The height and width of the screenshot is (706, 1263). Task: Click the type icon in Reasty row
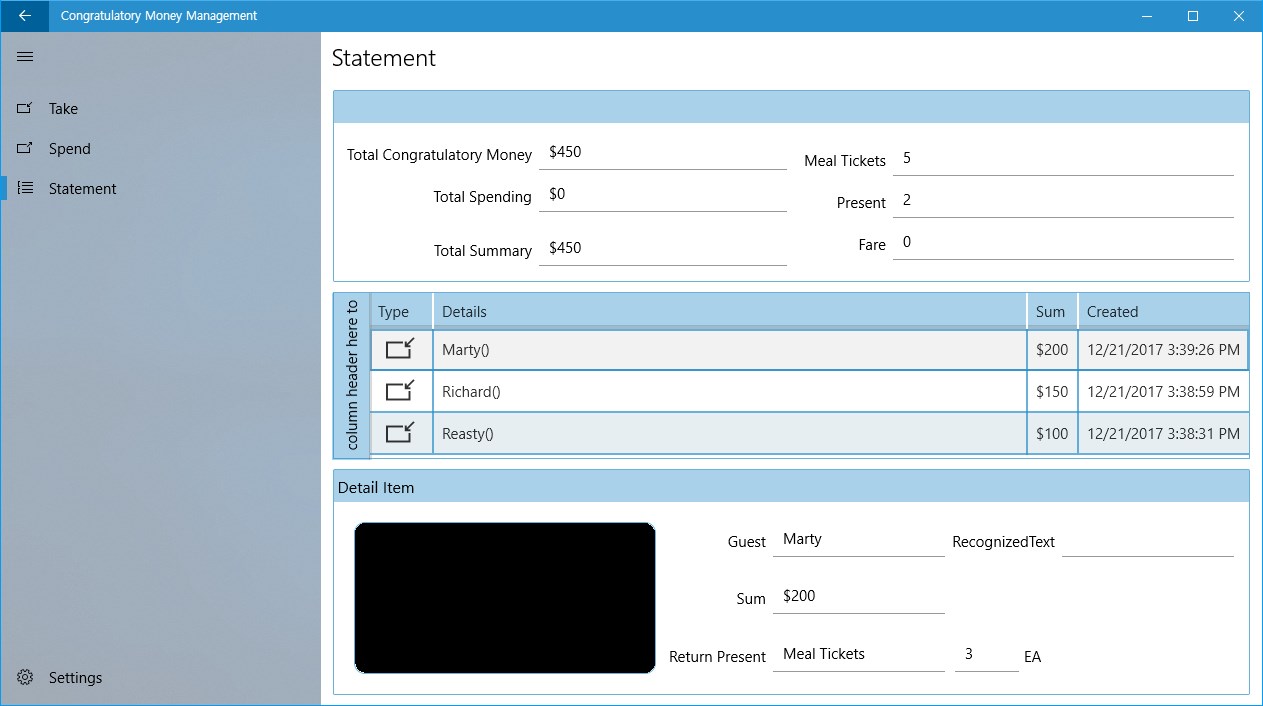click(400, 433)
